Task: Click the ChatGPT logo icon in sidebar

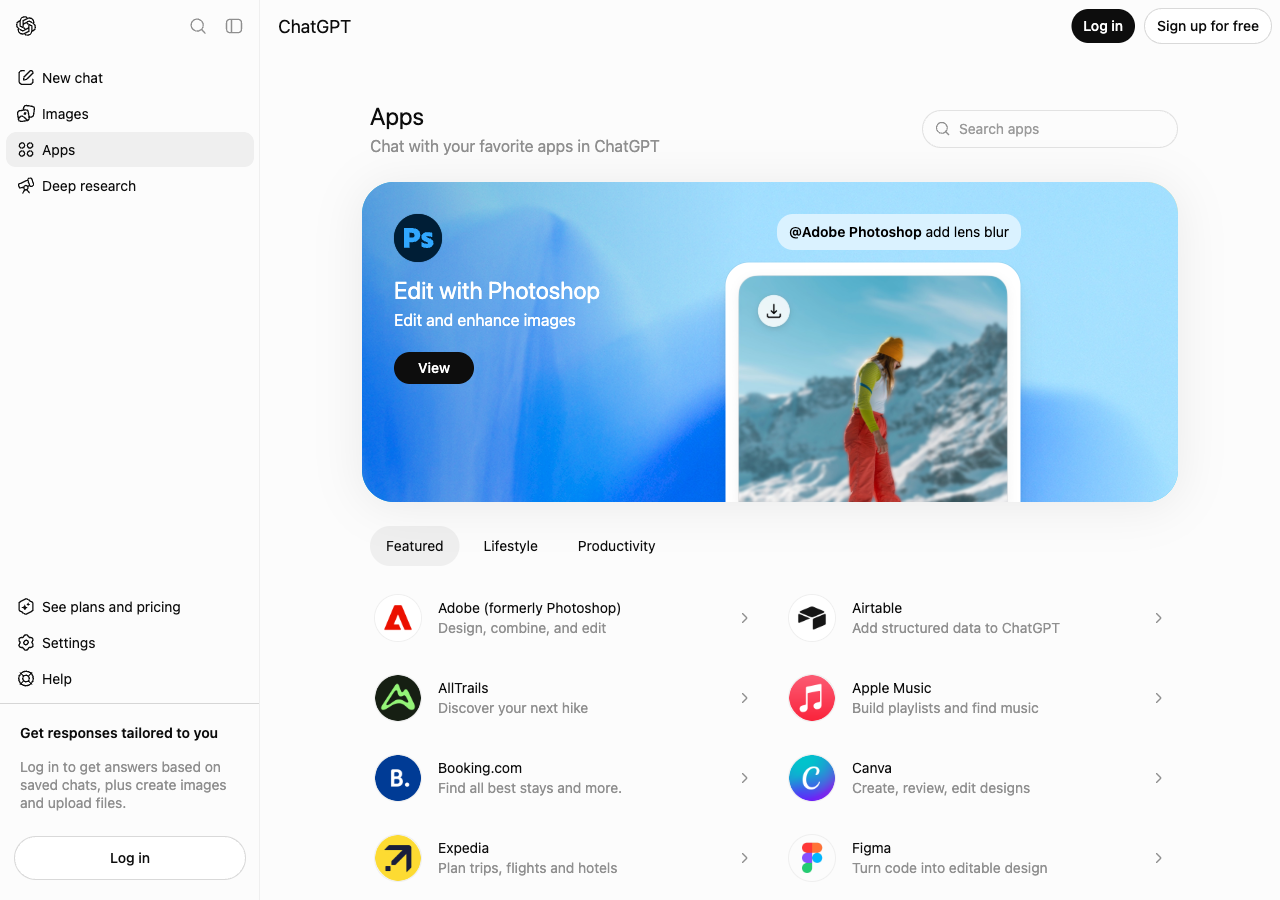Action: coord(26,26)
